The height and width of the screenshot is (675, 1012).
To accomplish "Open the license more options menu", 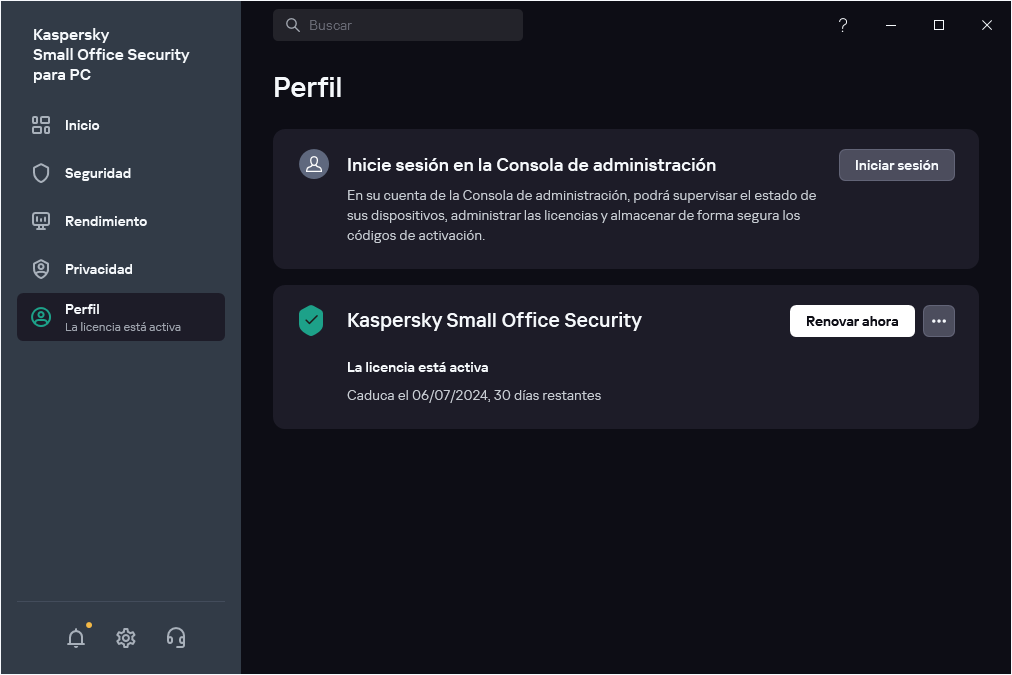I will point(938,321).
